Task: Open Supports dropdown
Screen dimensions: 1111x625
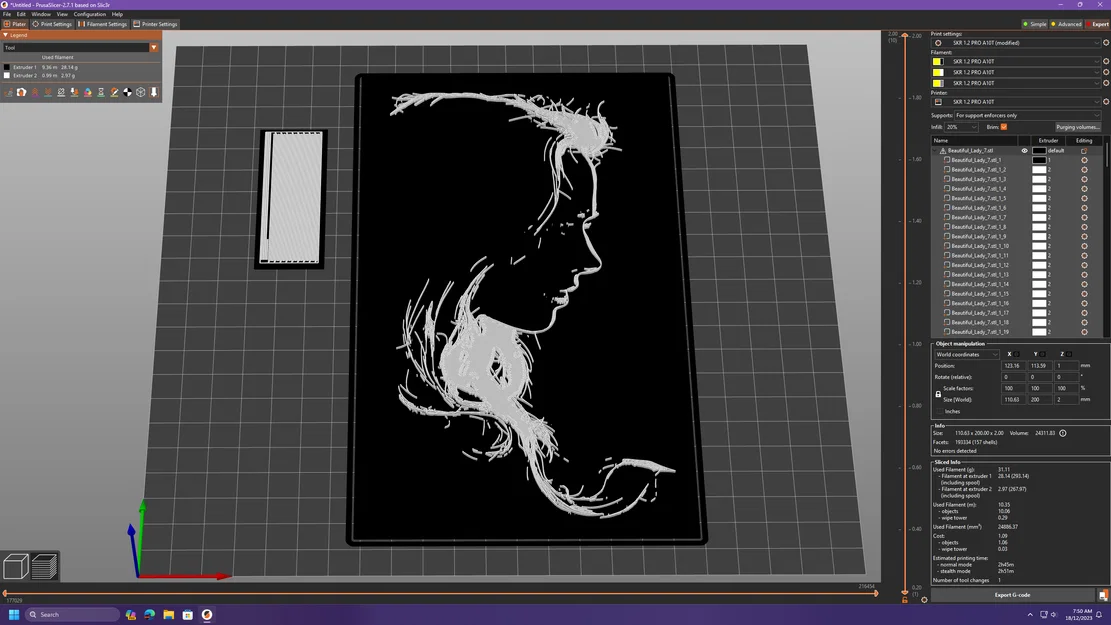Action: coord(1027,116)
